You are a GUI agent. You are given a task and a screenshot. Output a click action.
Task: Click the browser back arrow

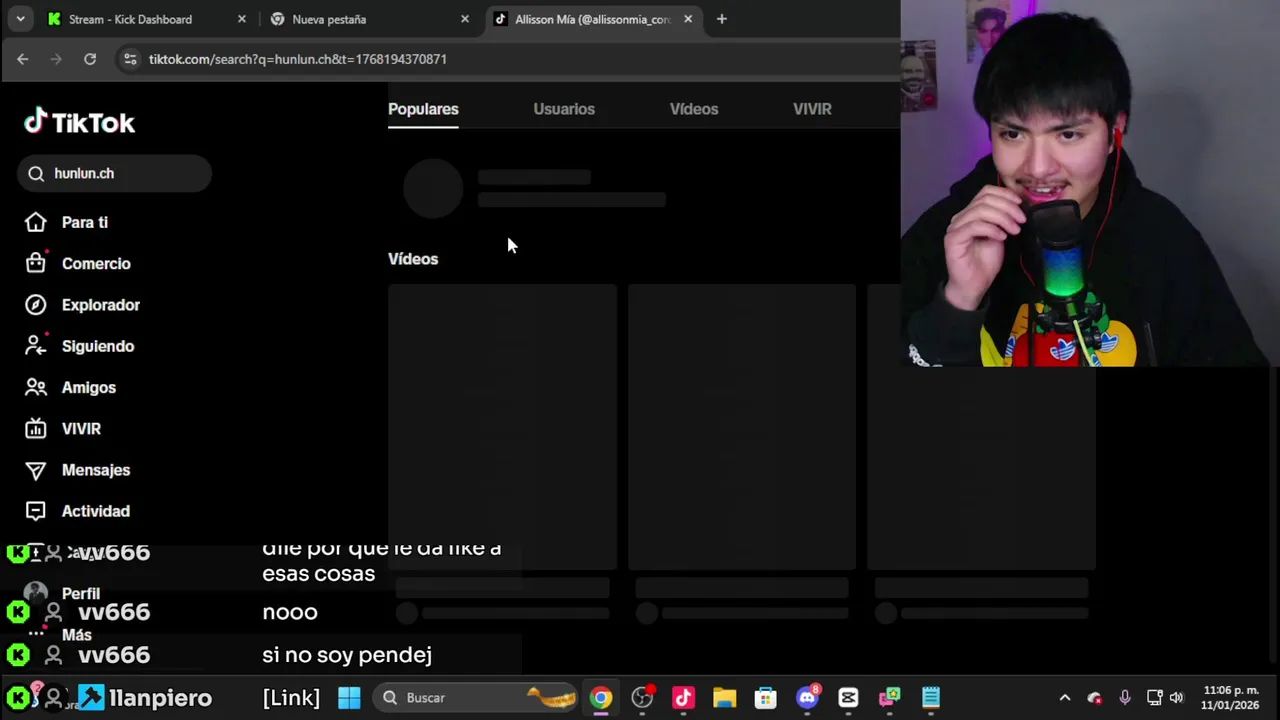[x=22, y=59]
